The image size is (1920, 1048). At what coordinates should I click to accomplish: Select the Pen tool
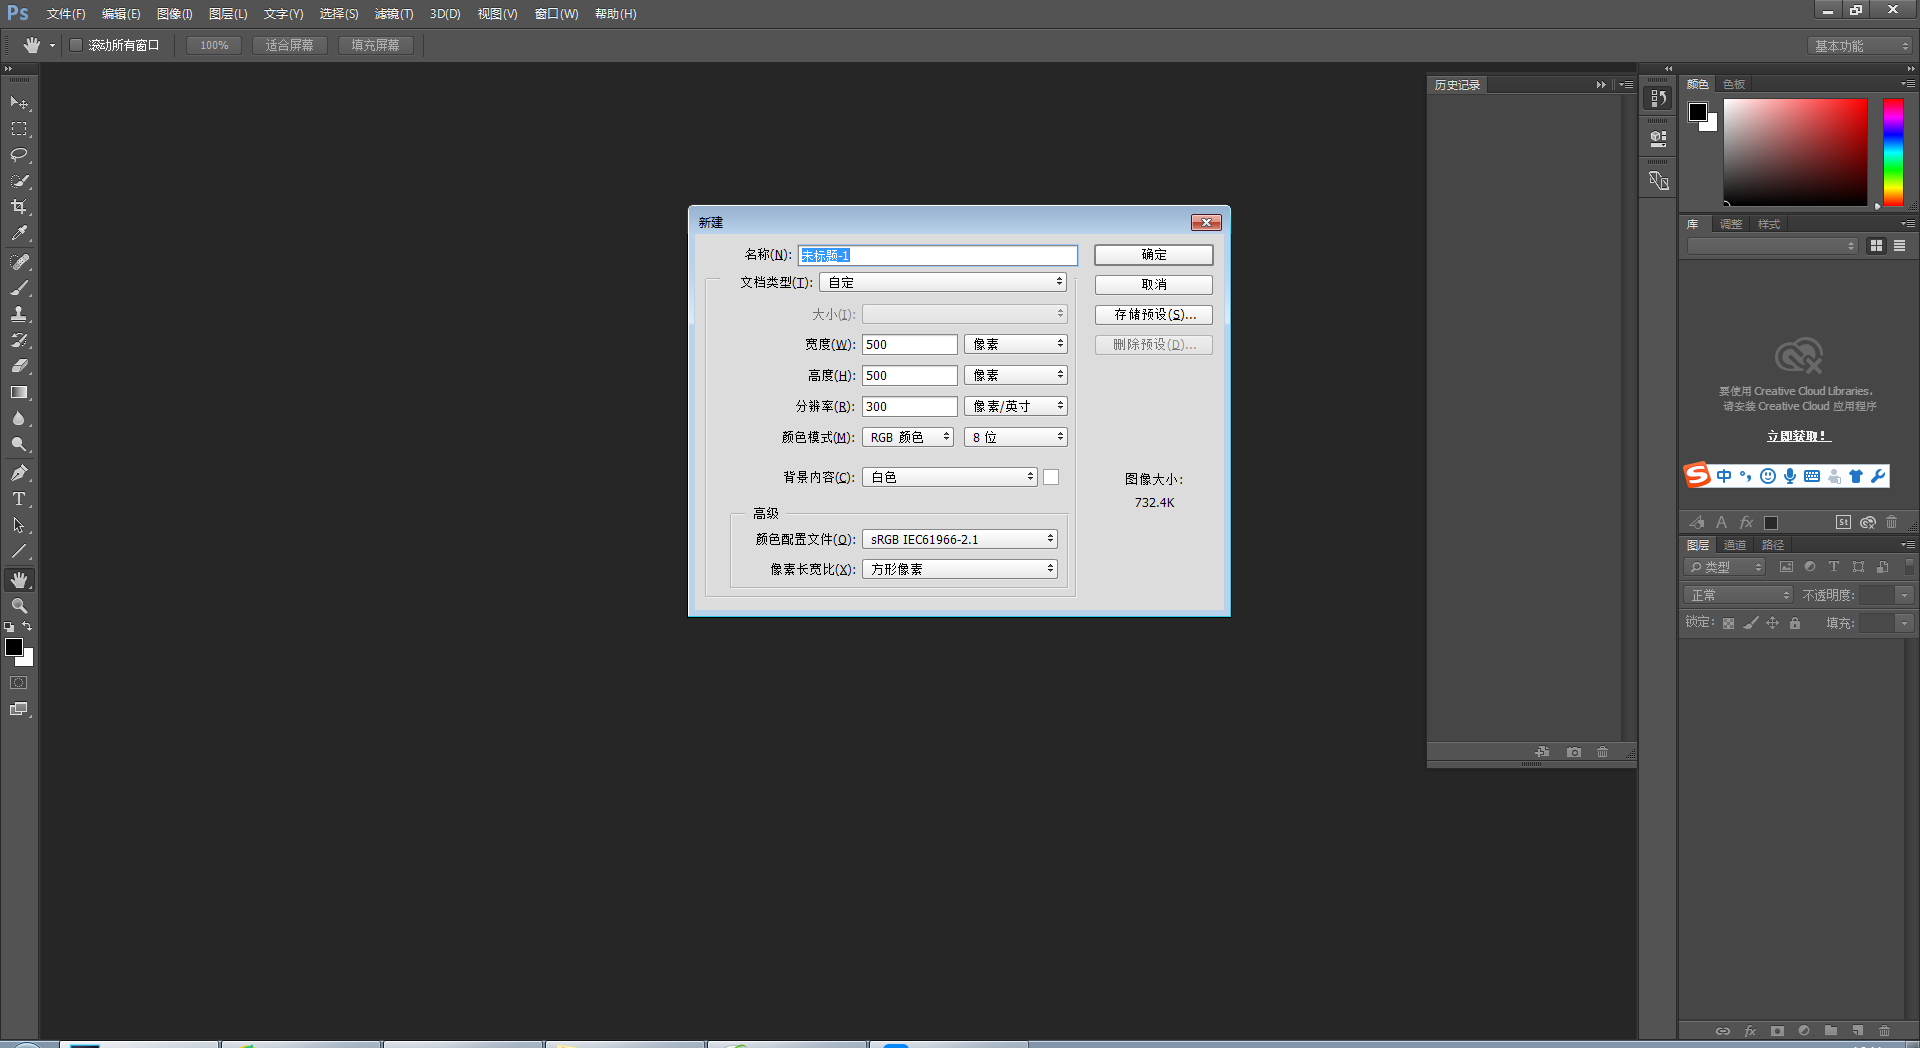19,473
